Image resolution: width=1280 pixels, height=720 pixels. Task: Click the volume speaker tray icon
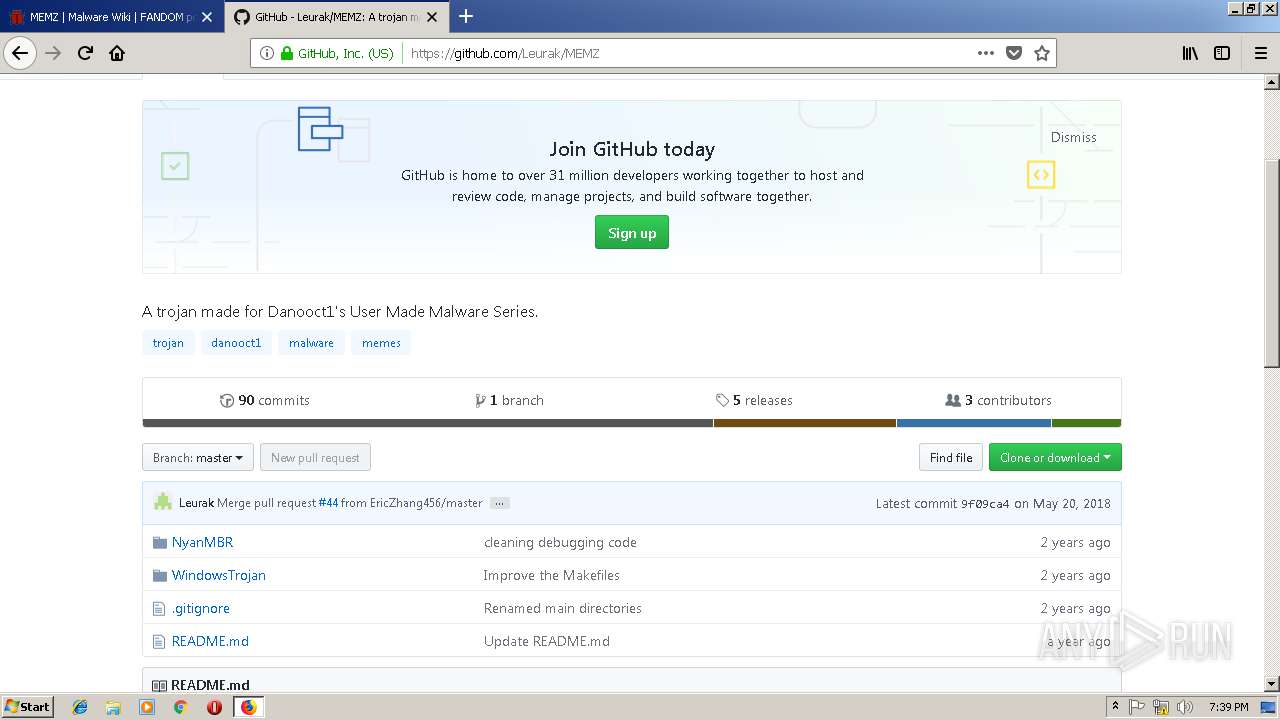(1185, 707)
